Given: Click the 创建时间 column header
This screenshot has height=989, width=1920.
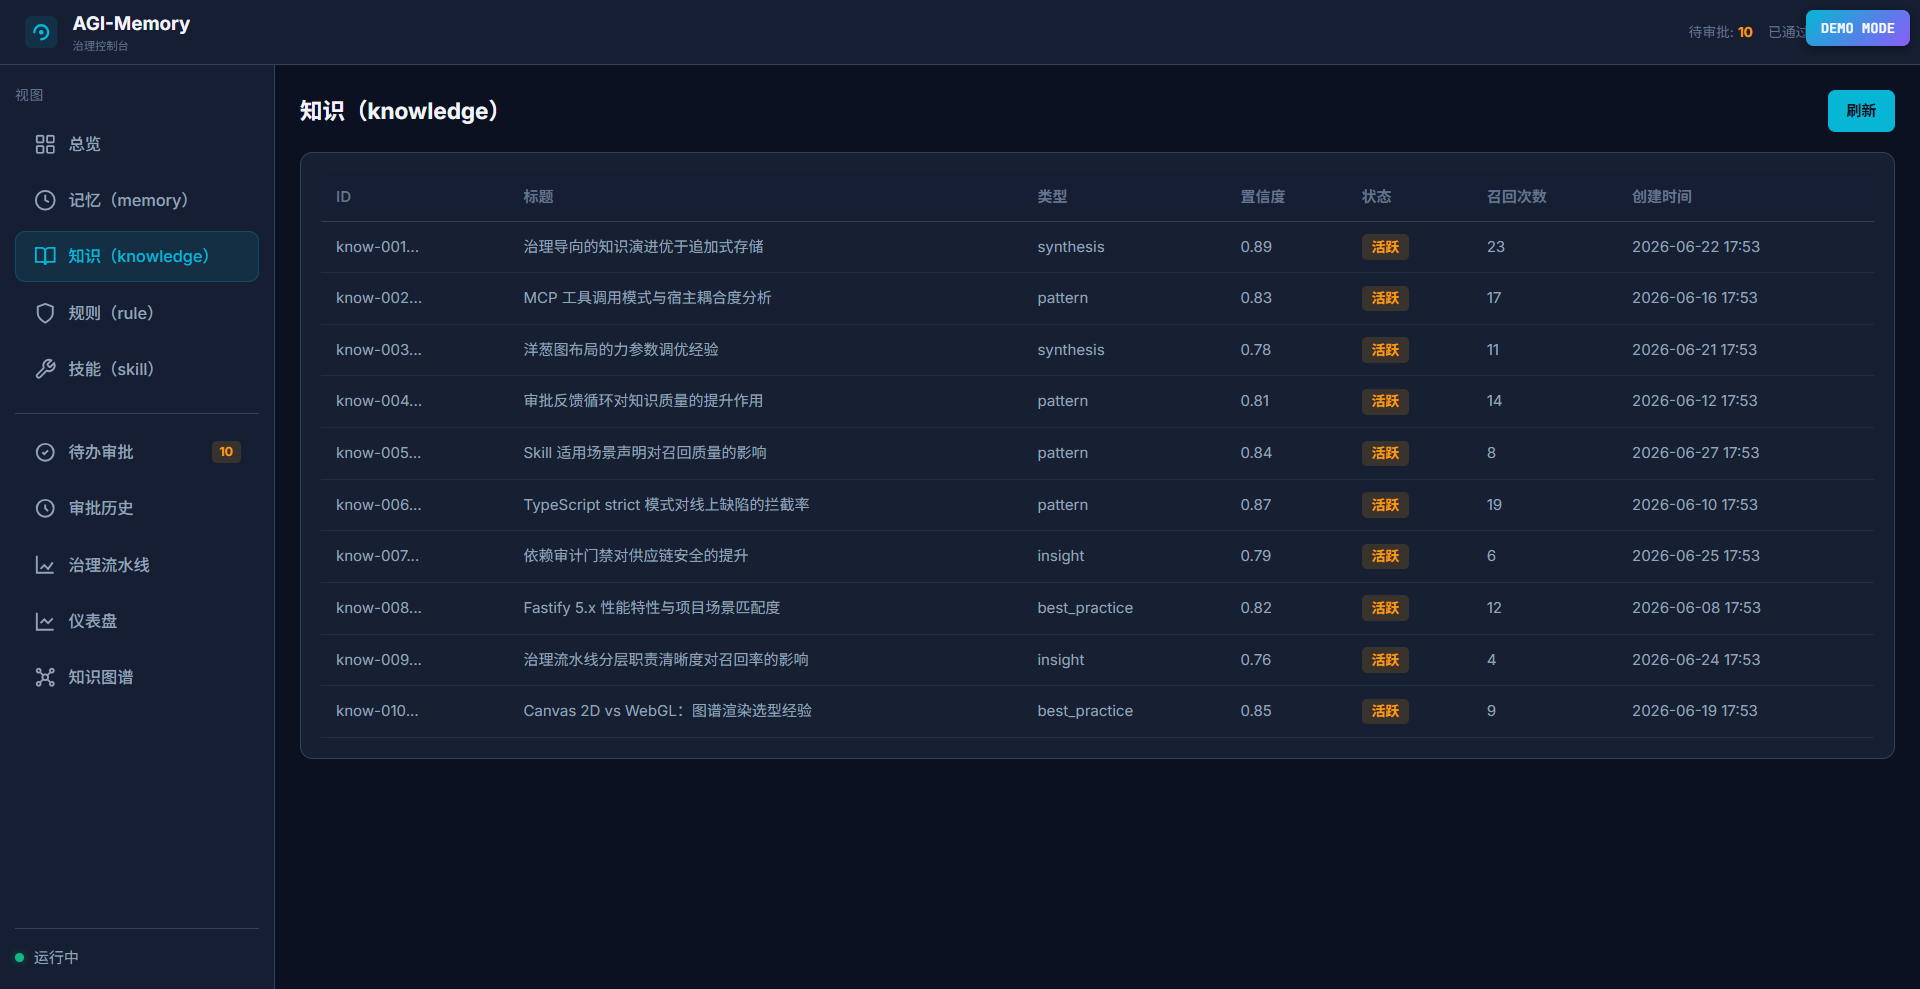Looking at the screenshot, I should [1662, 197].
